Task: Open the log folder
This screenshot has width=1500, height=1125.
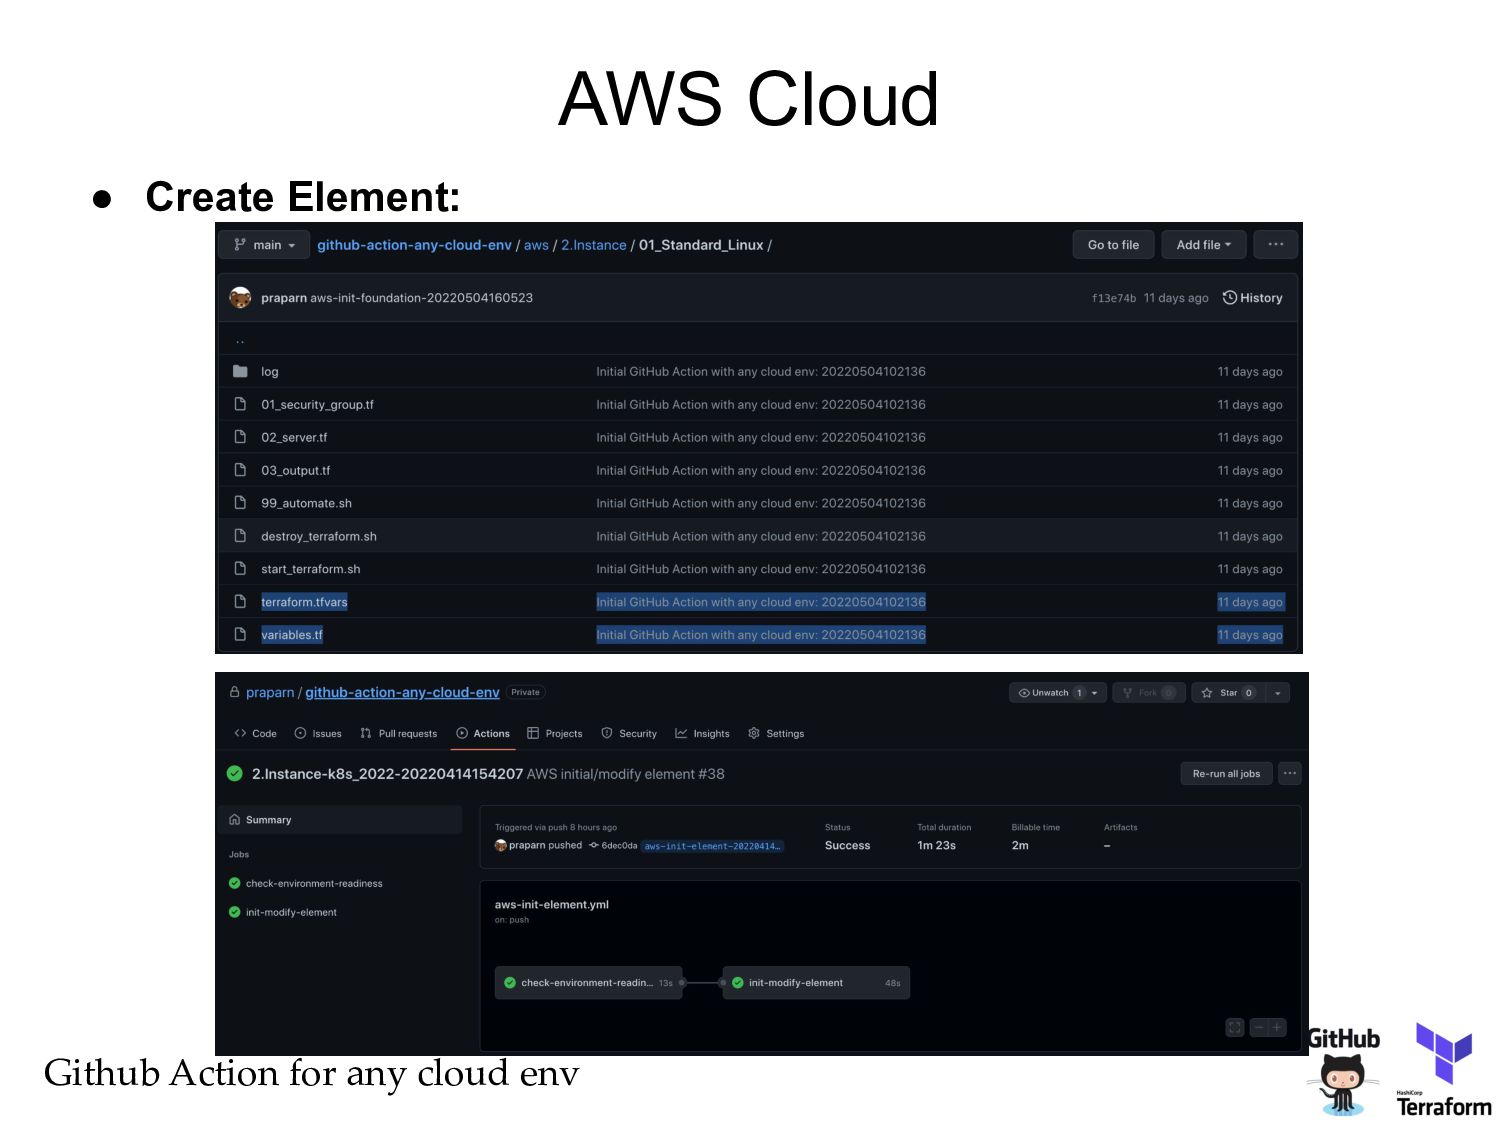Action: click(270, 372)
